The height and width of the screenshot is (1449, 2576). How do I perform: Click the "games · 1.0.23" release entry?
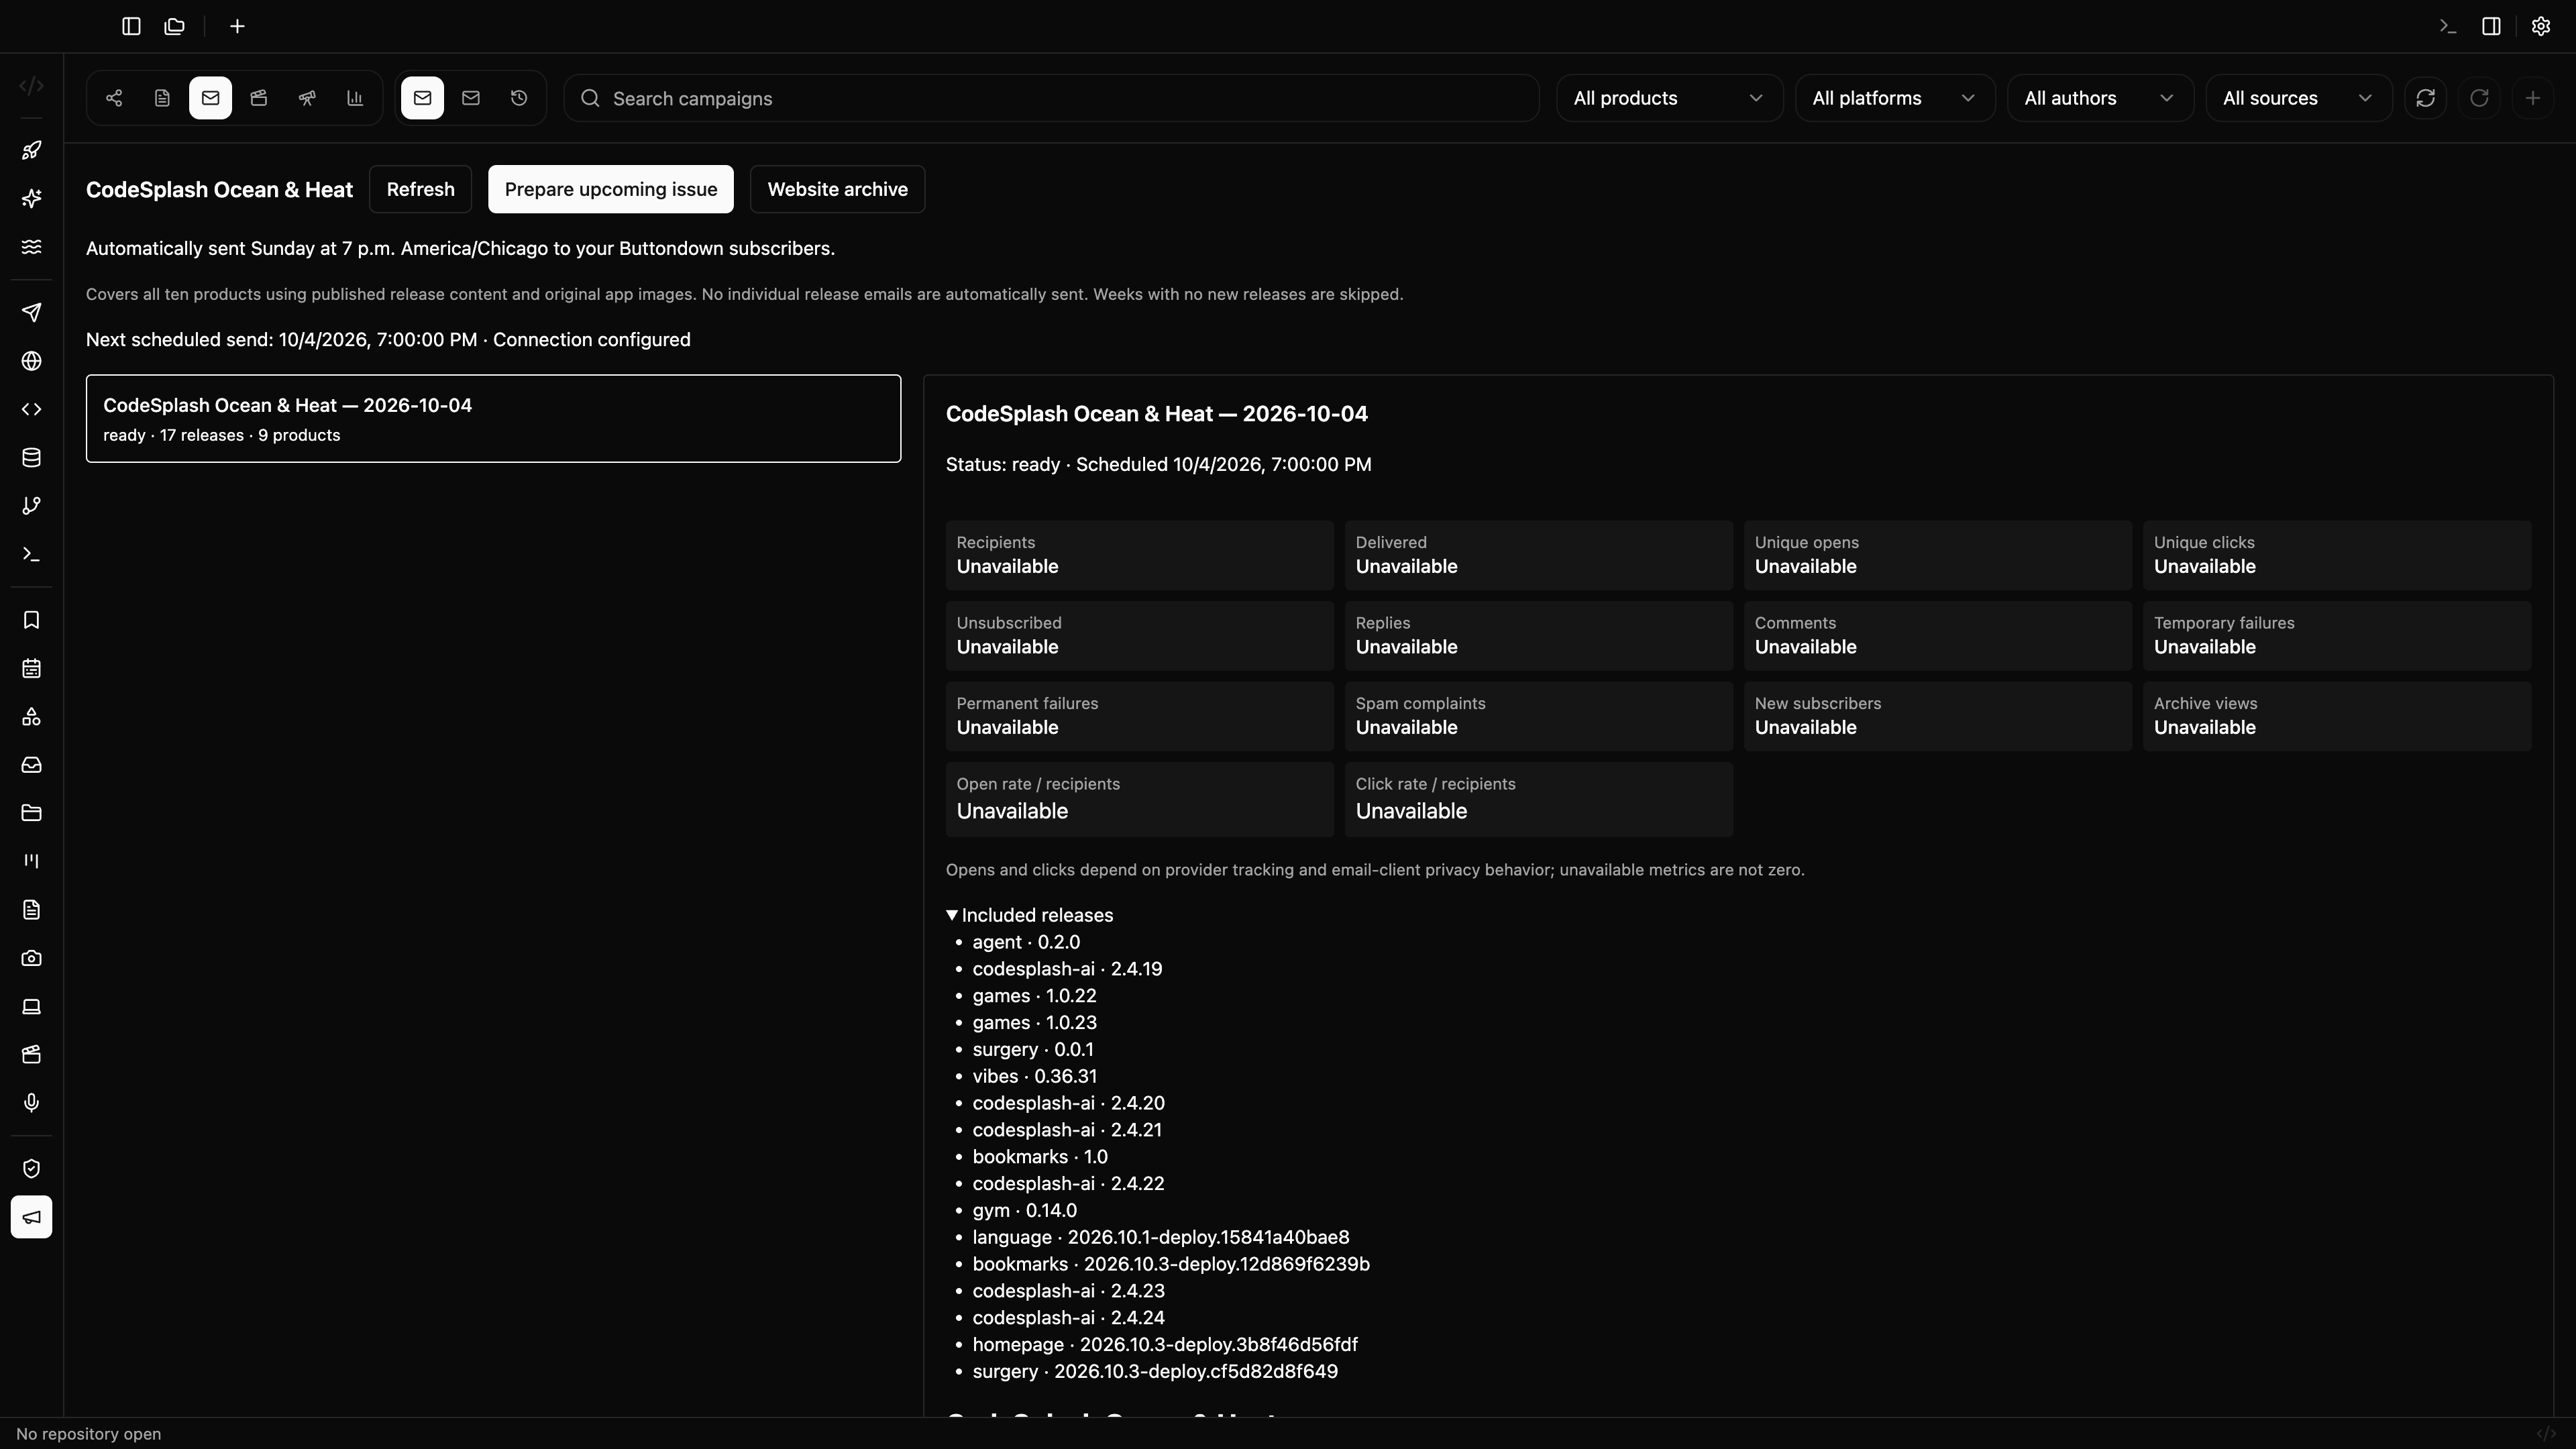click(1034, 1023)
